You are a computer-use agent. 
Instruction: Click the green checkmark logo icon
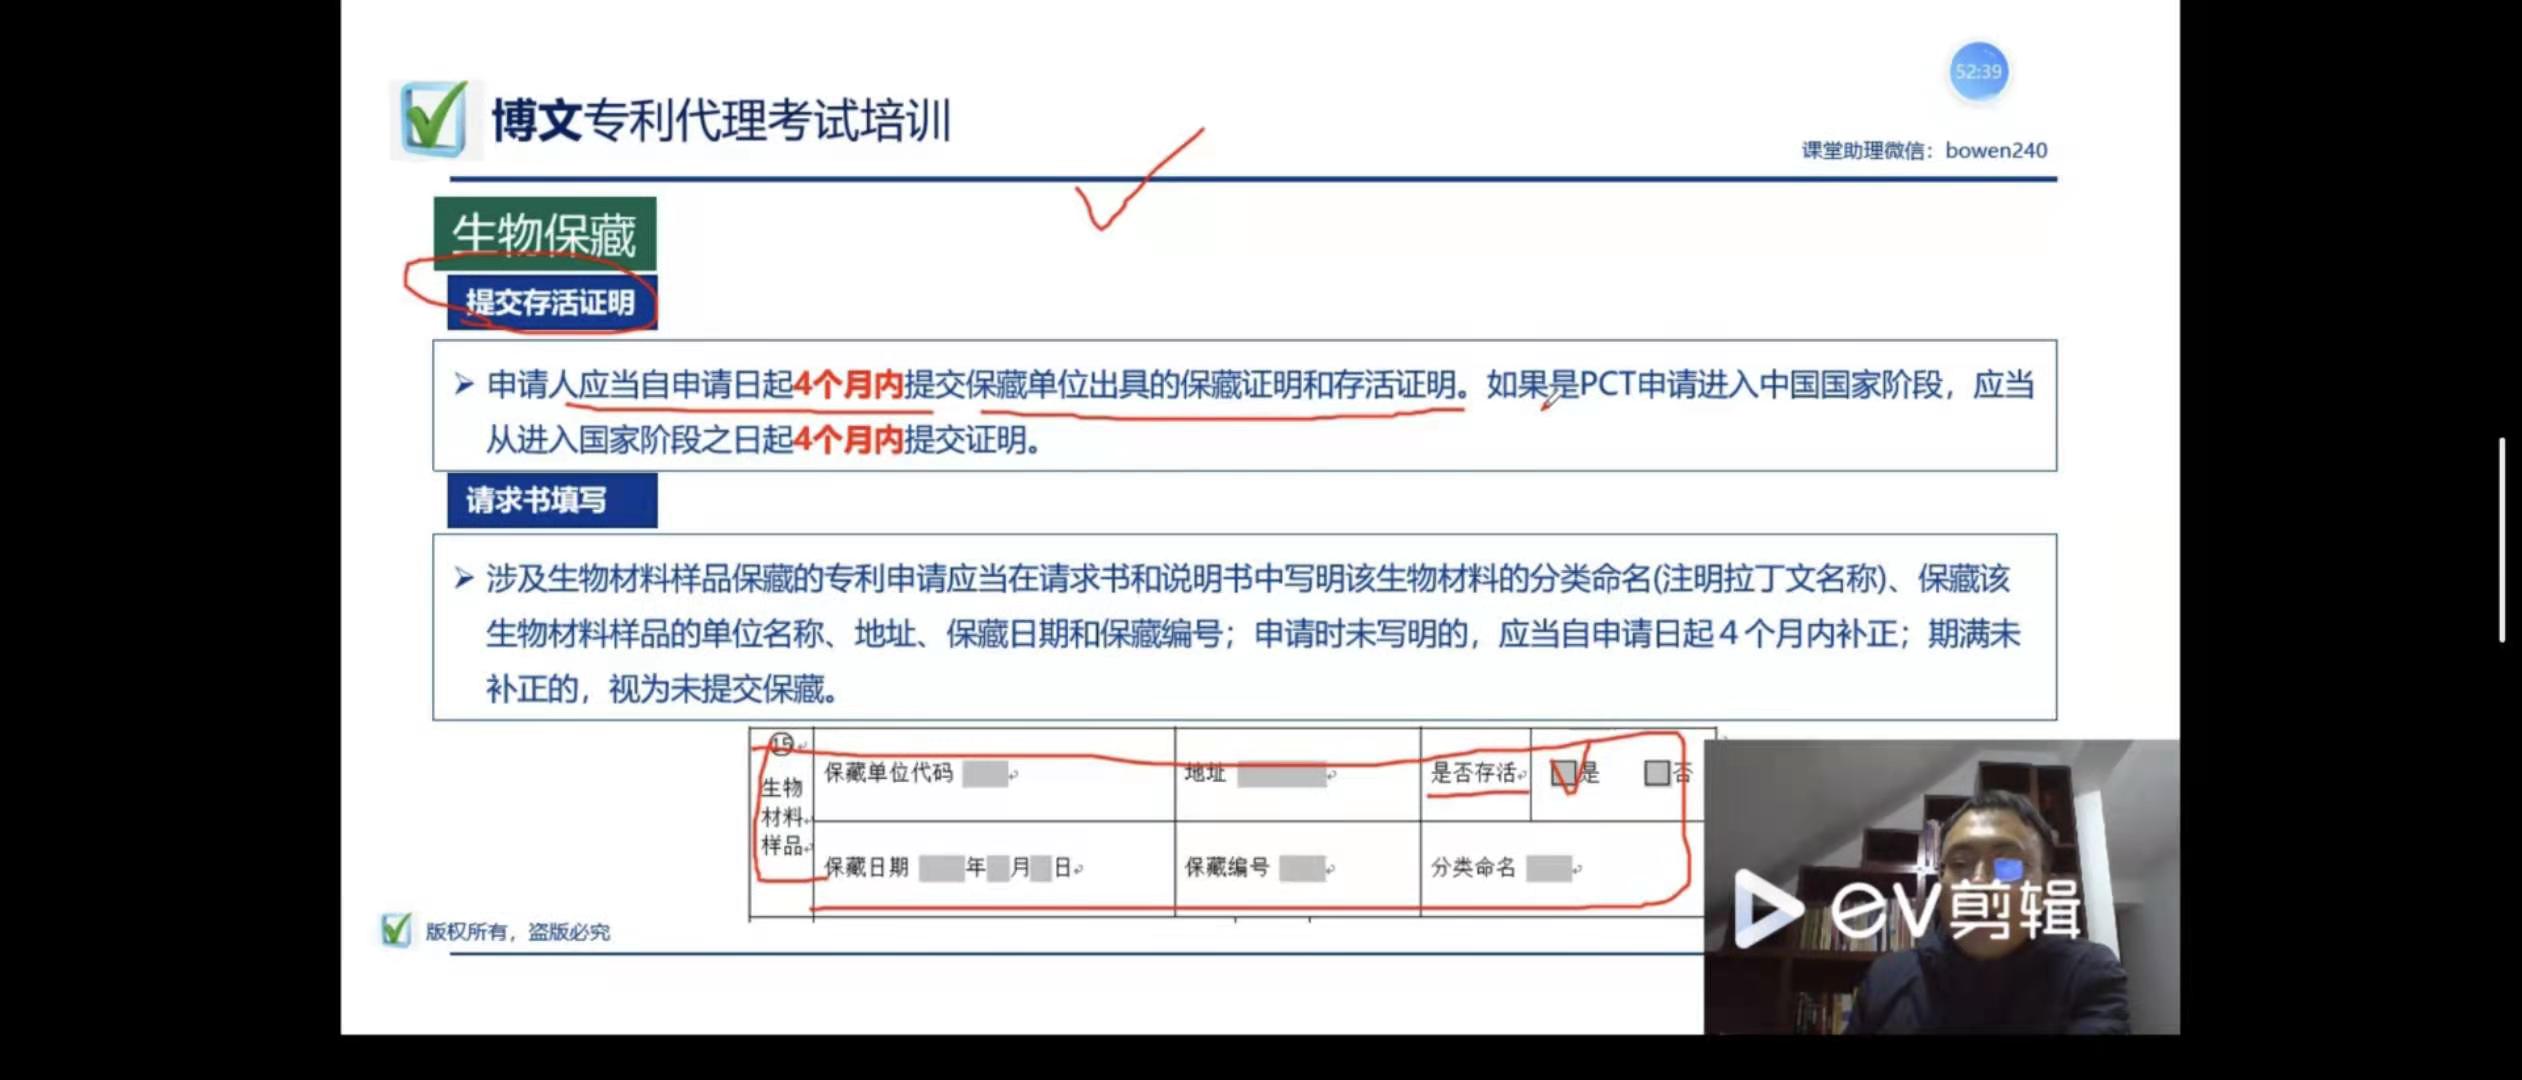tap(434, 120)
